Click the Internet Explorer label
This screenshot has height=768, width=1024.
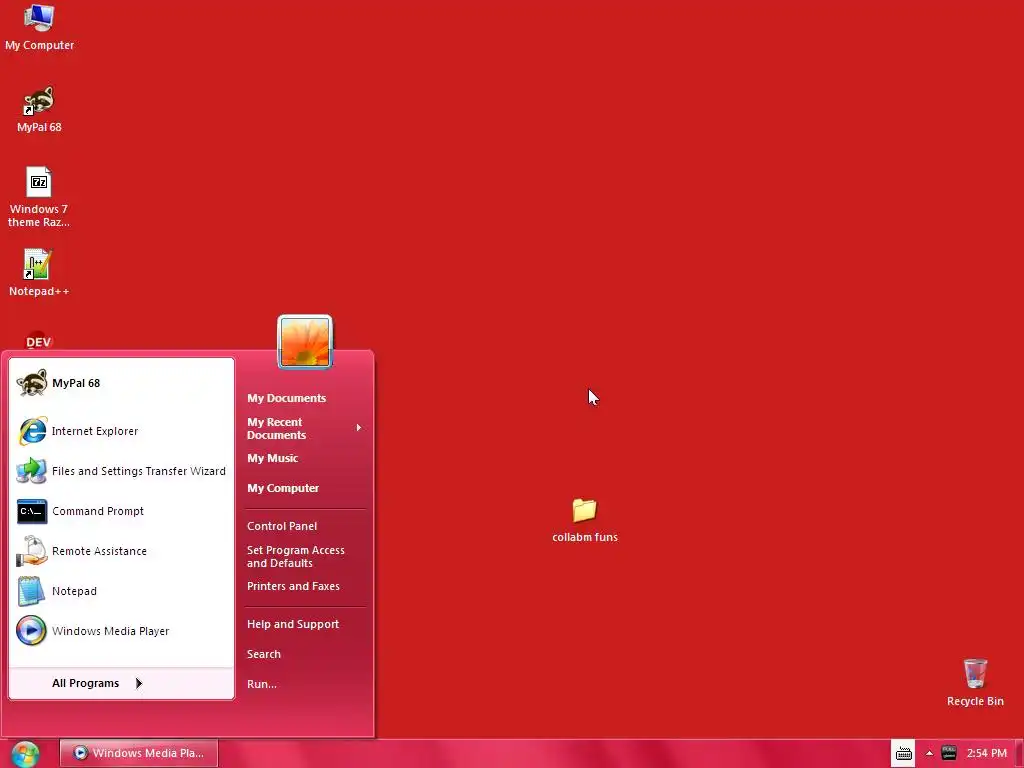point(95,431)
